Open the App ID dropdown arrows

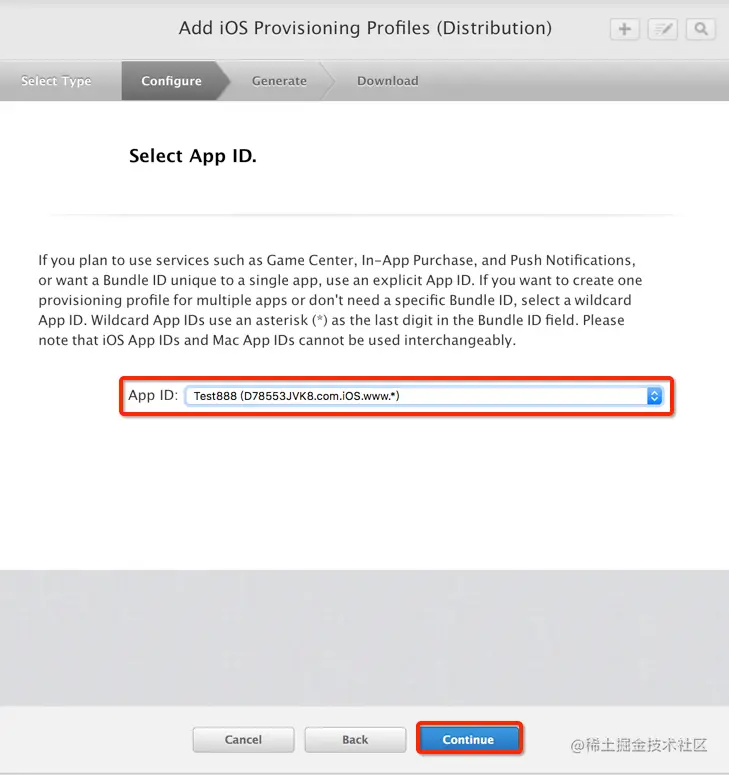[x=654, y=396]
